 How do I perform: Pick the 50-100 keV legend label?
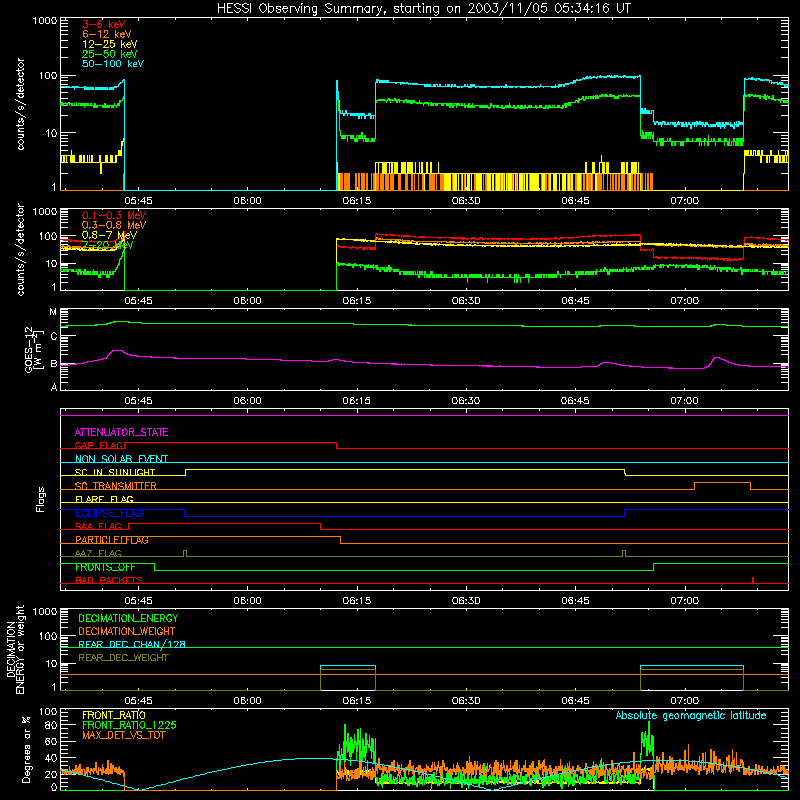click(113, 64)
